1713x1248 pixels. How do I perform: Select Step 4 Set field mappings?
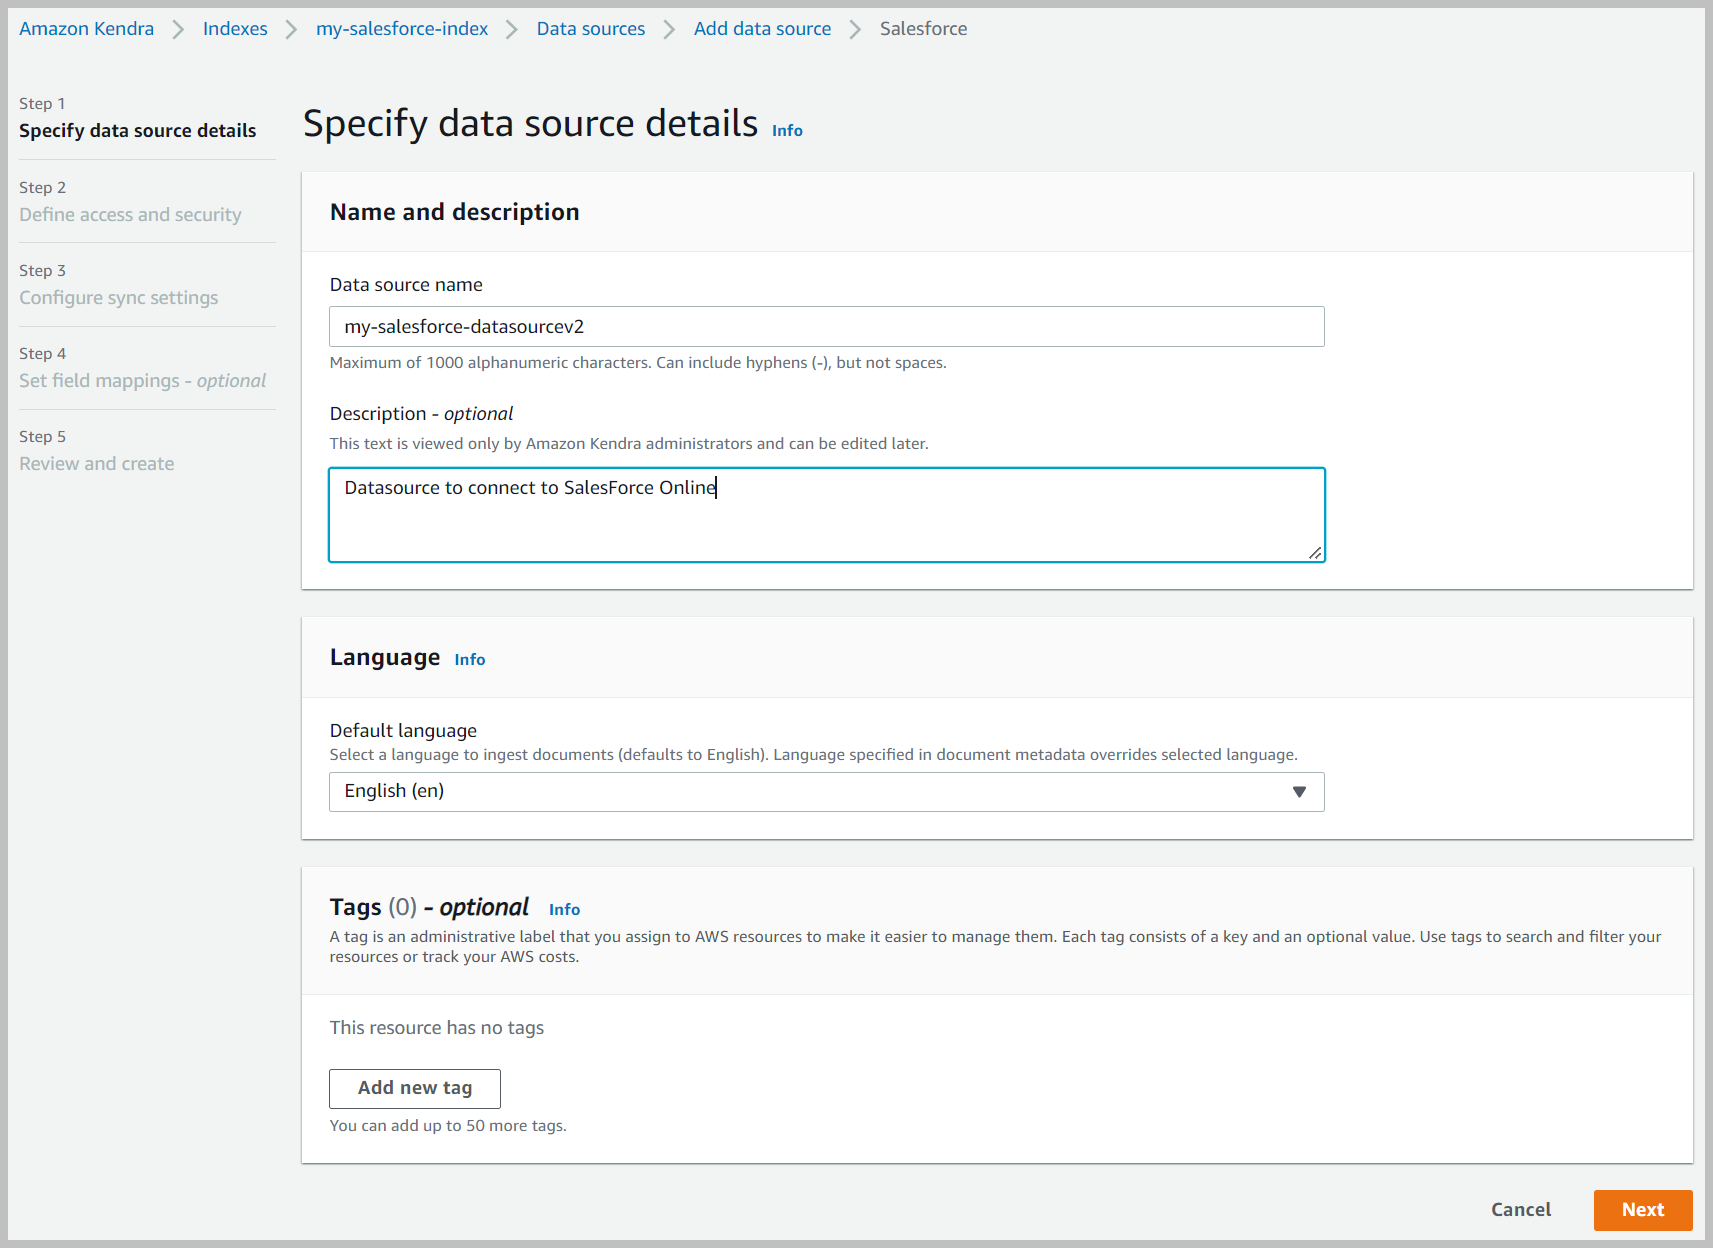[142, 381]
